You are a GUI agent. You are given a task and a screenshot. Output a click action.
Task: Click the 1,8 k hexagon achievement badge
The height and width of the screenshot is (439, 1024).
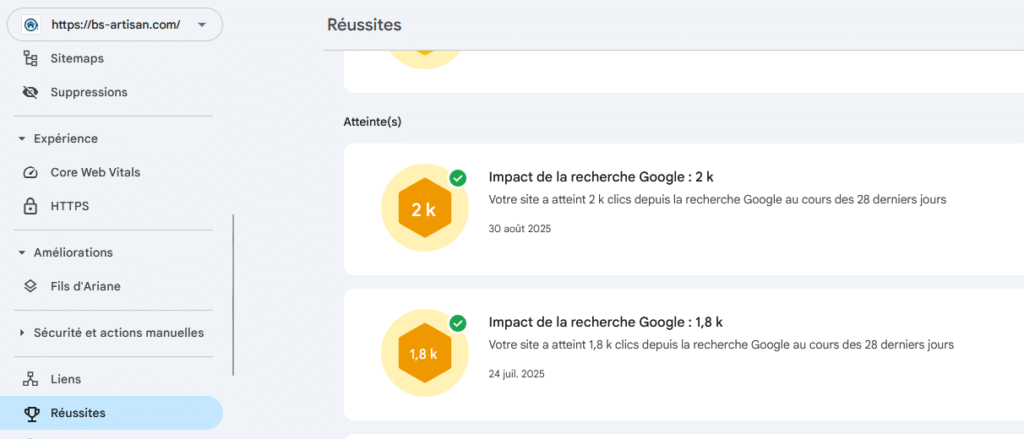[x=424, y=355]
